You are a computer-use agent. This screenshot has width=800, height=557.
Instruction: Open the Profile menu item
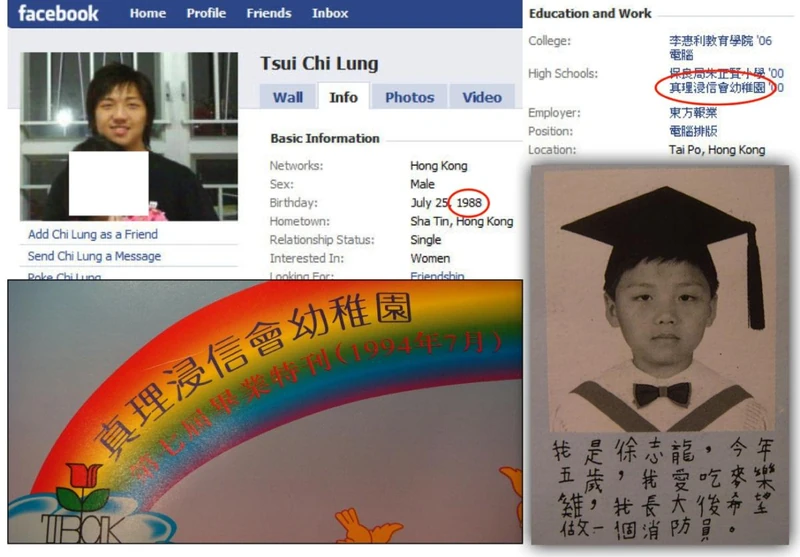click(206, 13)
